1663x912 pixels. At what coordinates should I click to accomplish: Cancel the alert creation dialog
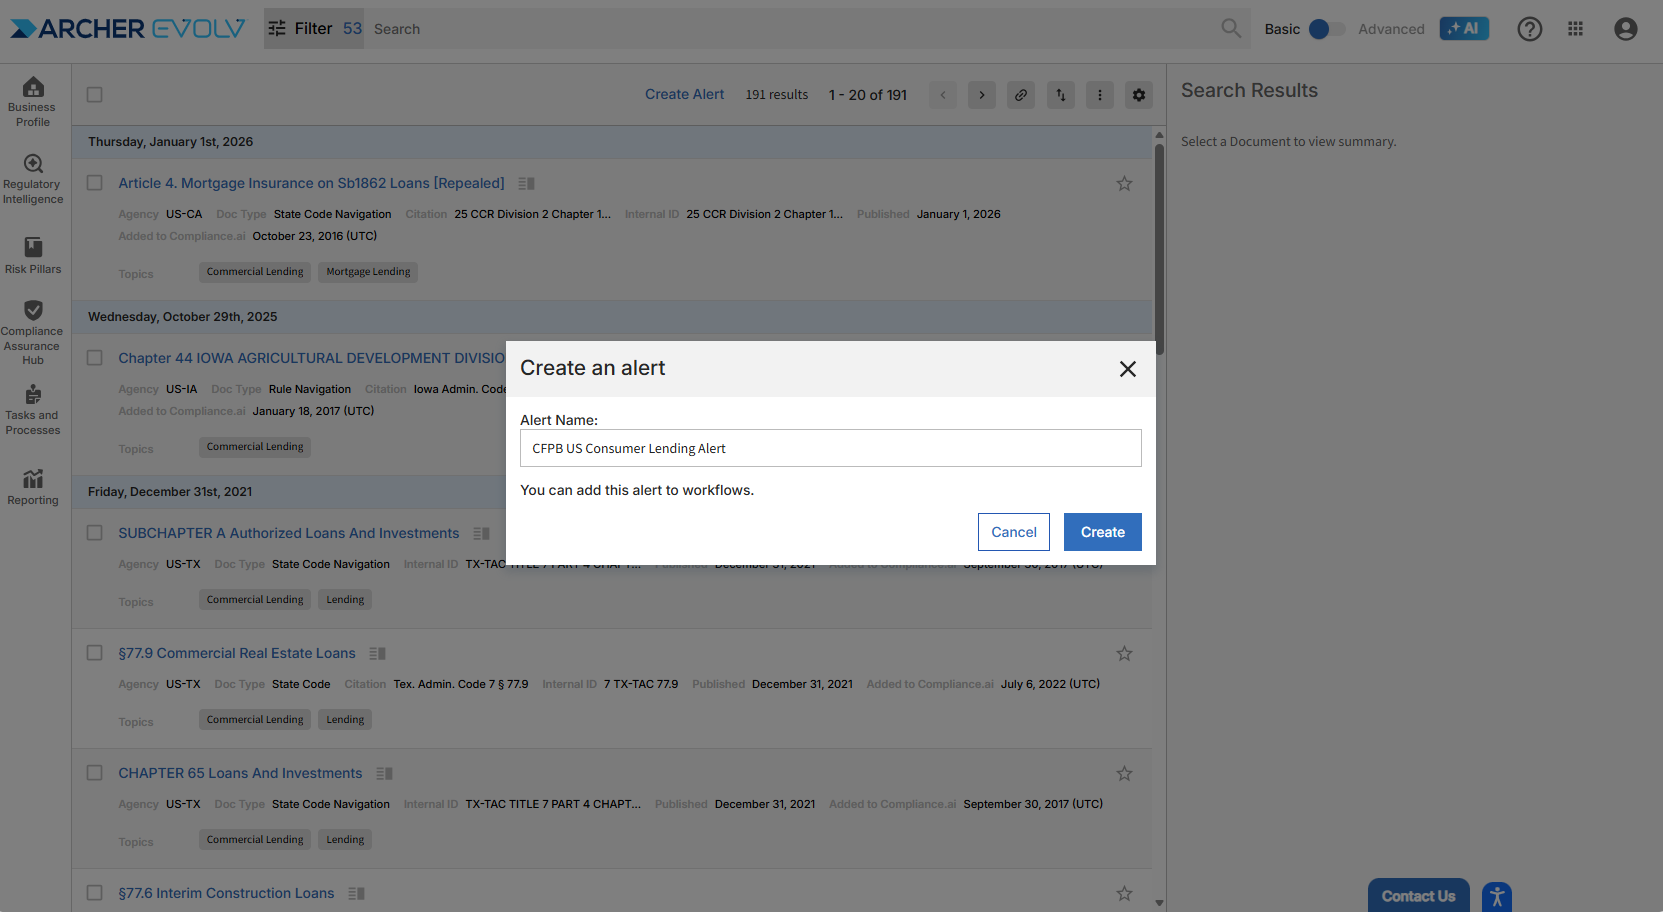click(x=1013, y=532)
